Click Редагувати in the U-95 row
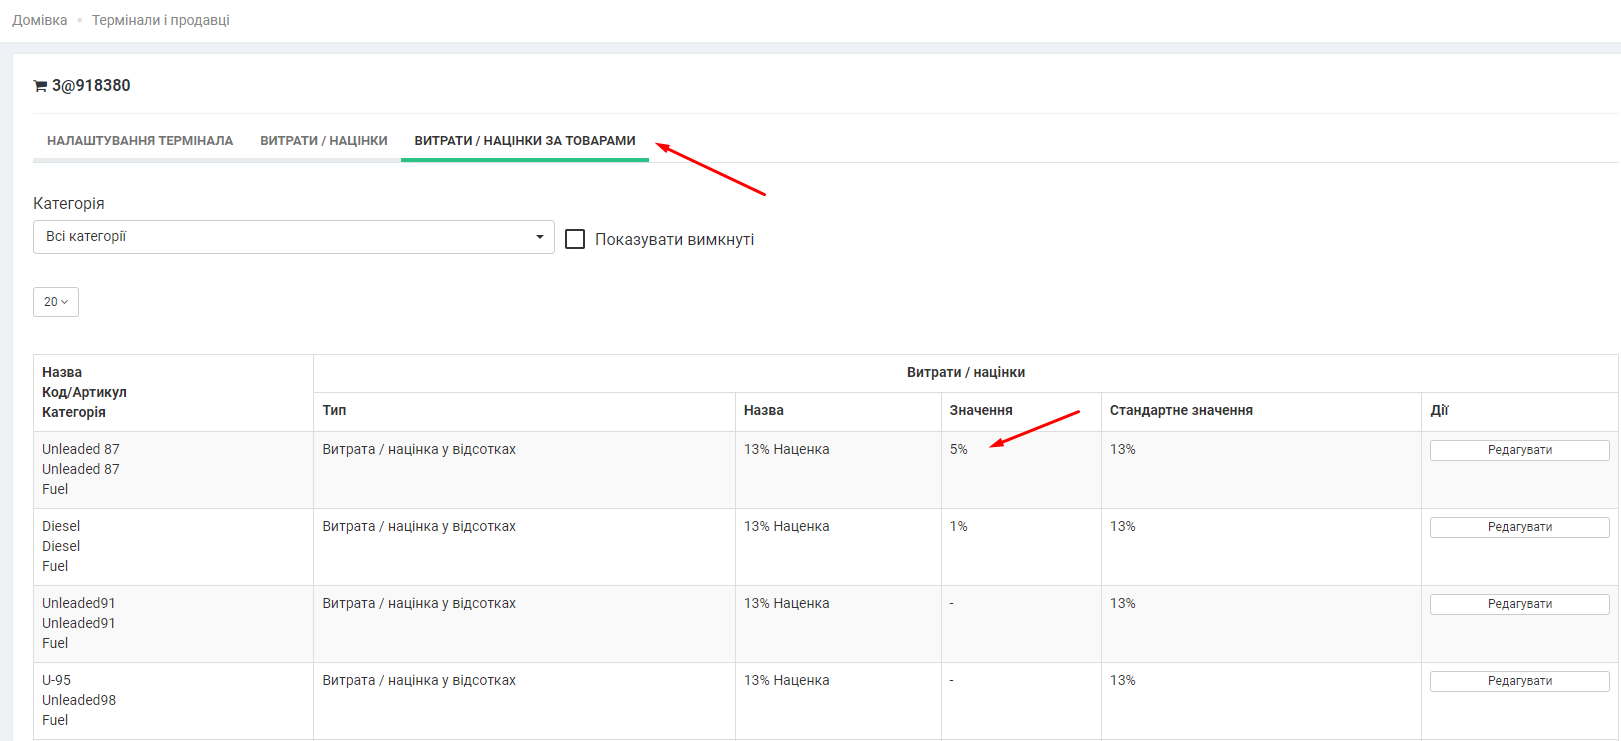The image size is (1621, 741). (1519, 681)
